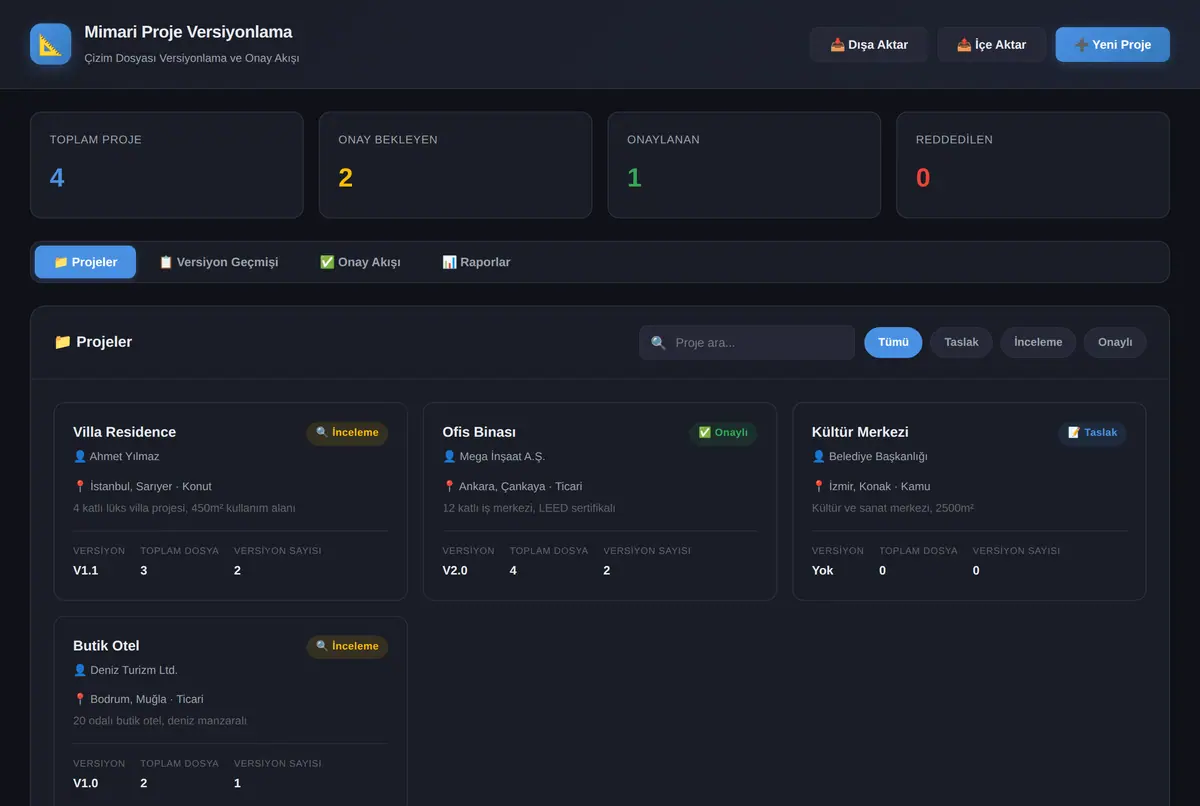The height and width of the screenshot is (806, 1200).
Task: Click the person icon beside Belediye Başkanlığı
Action: (x=819, y=456)
